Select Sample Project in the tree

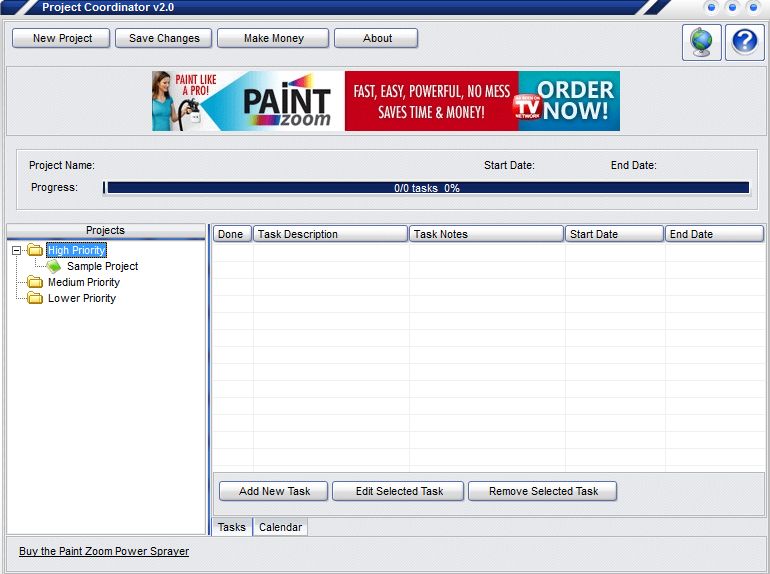[103, 266]
